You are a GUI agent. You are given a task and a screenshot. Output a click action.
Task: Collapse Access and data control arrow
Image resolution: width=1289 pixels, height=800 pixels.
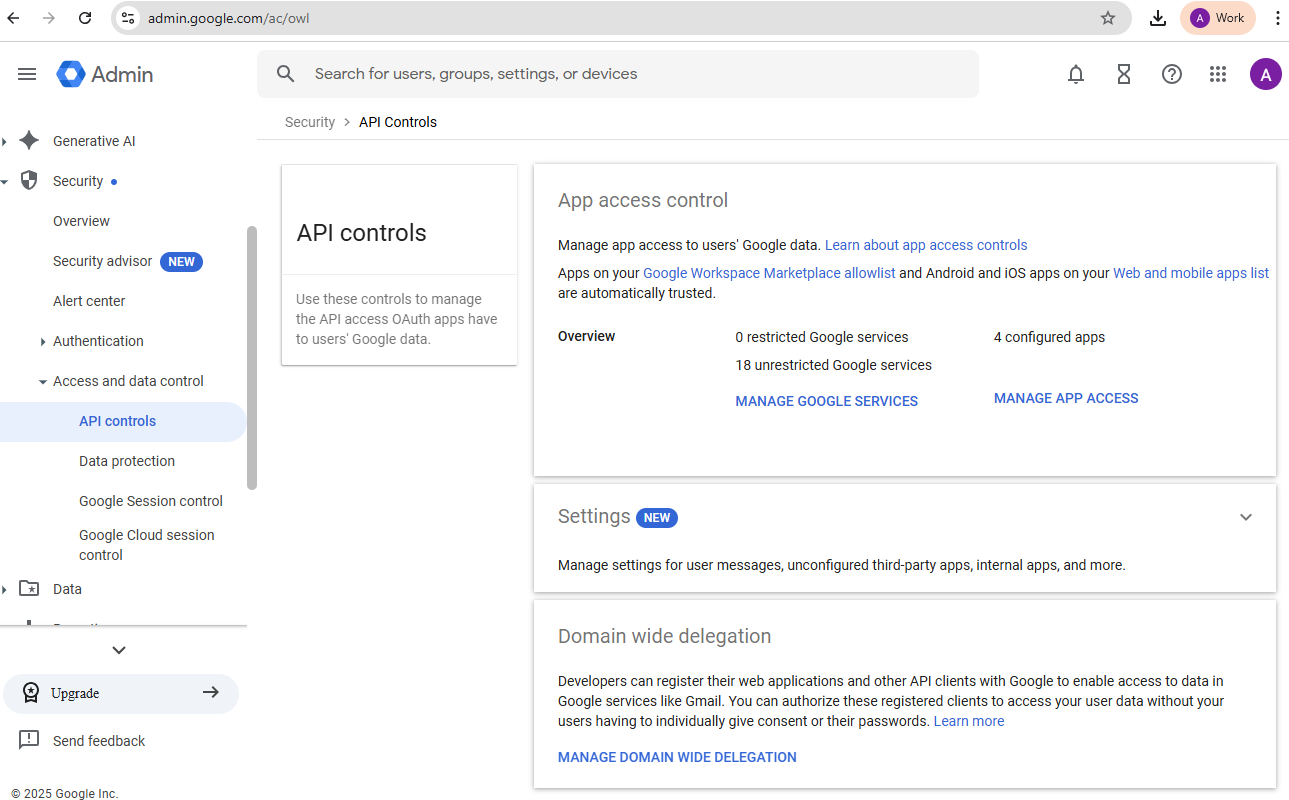pyautogui.click(x=43, y=381)
